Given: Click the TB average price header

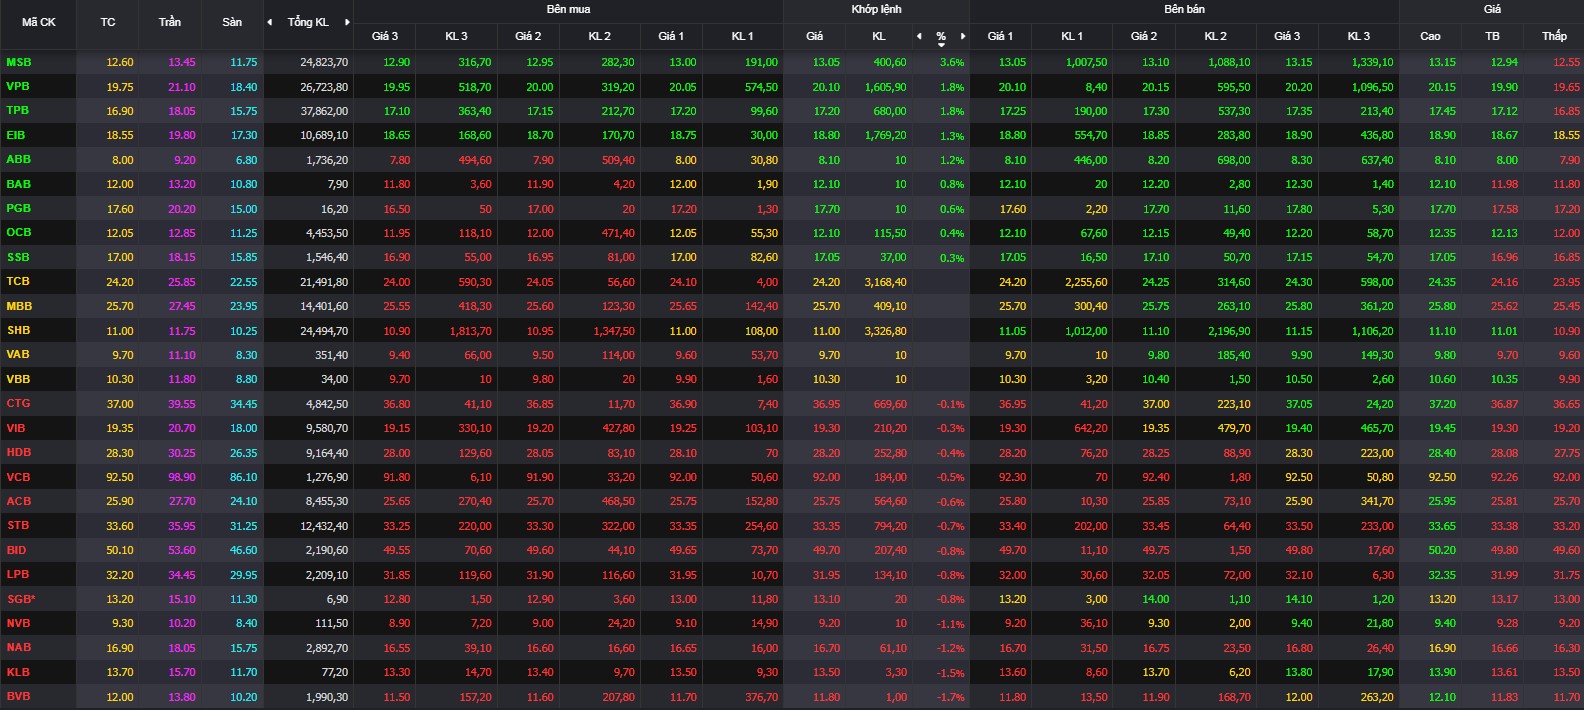Looking at the screenshot, I should (x=1492, y=36).
